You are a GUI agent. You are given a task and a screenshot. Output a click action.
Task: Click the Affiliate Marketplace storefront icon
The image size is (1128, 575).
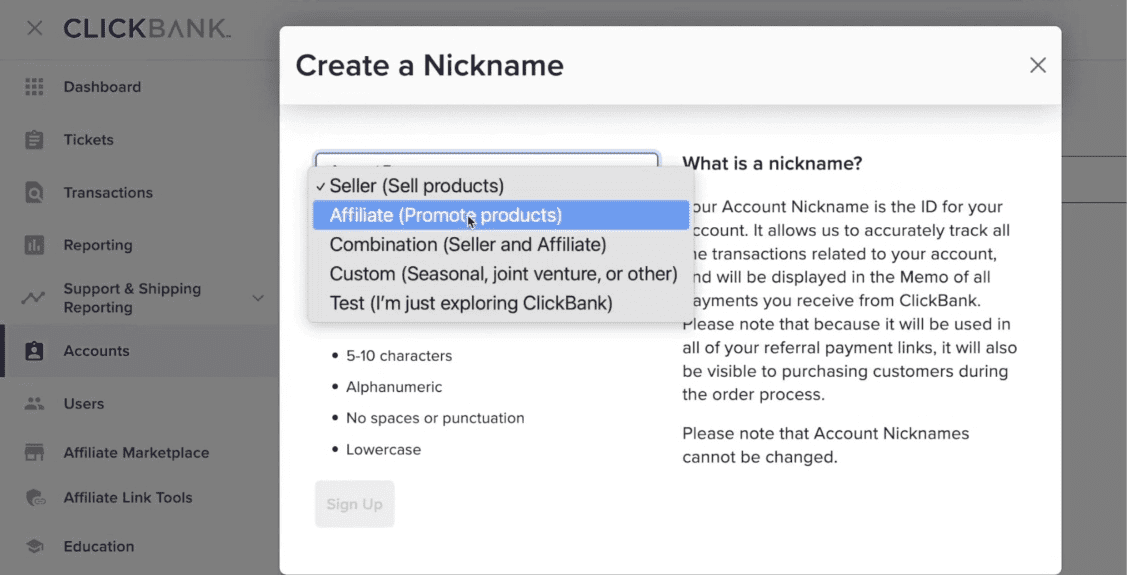(x=34, y=453)
